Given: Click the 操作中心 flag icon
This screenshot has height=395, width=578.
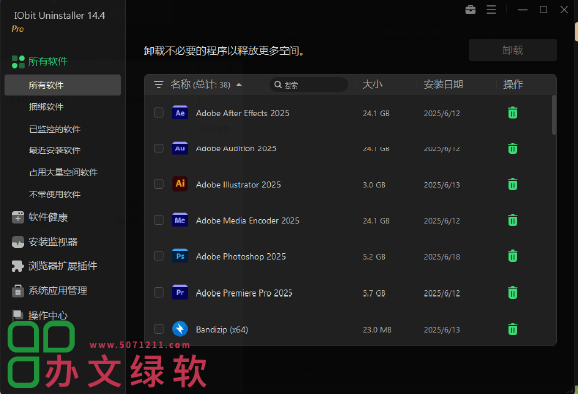Looking at the screenshot, I should point(18,315).
